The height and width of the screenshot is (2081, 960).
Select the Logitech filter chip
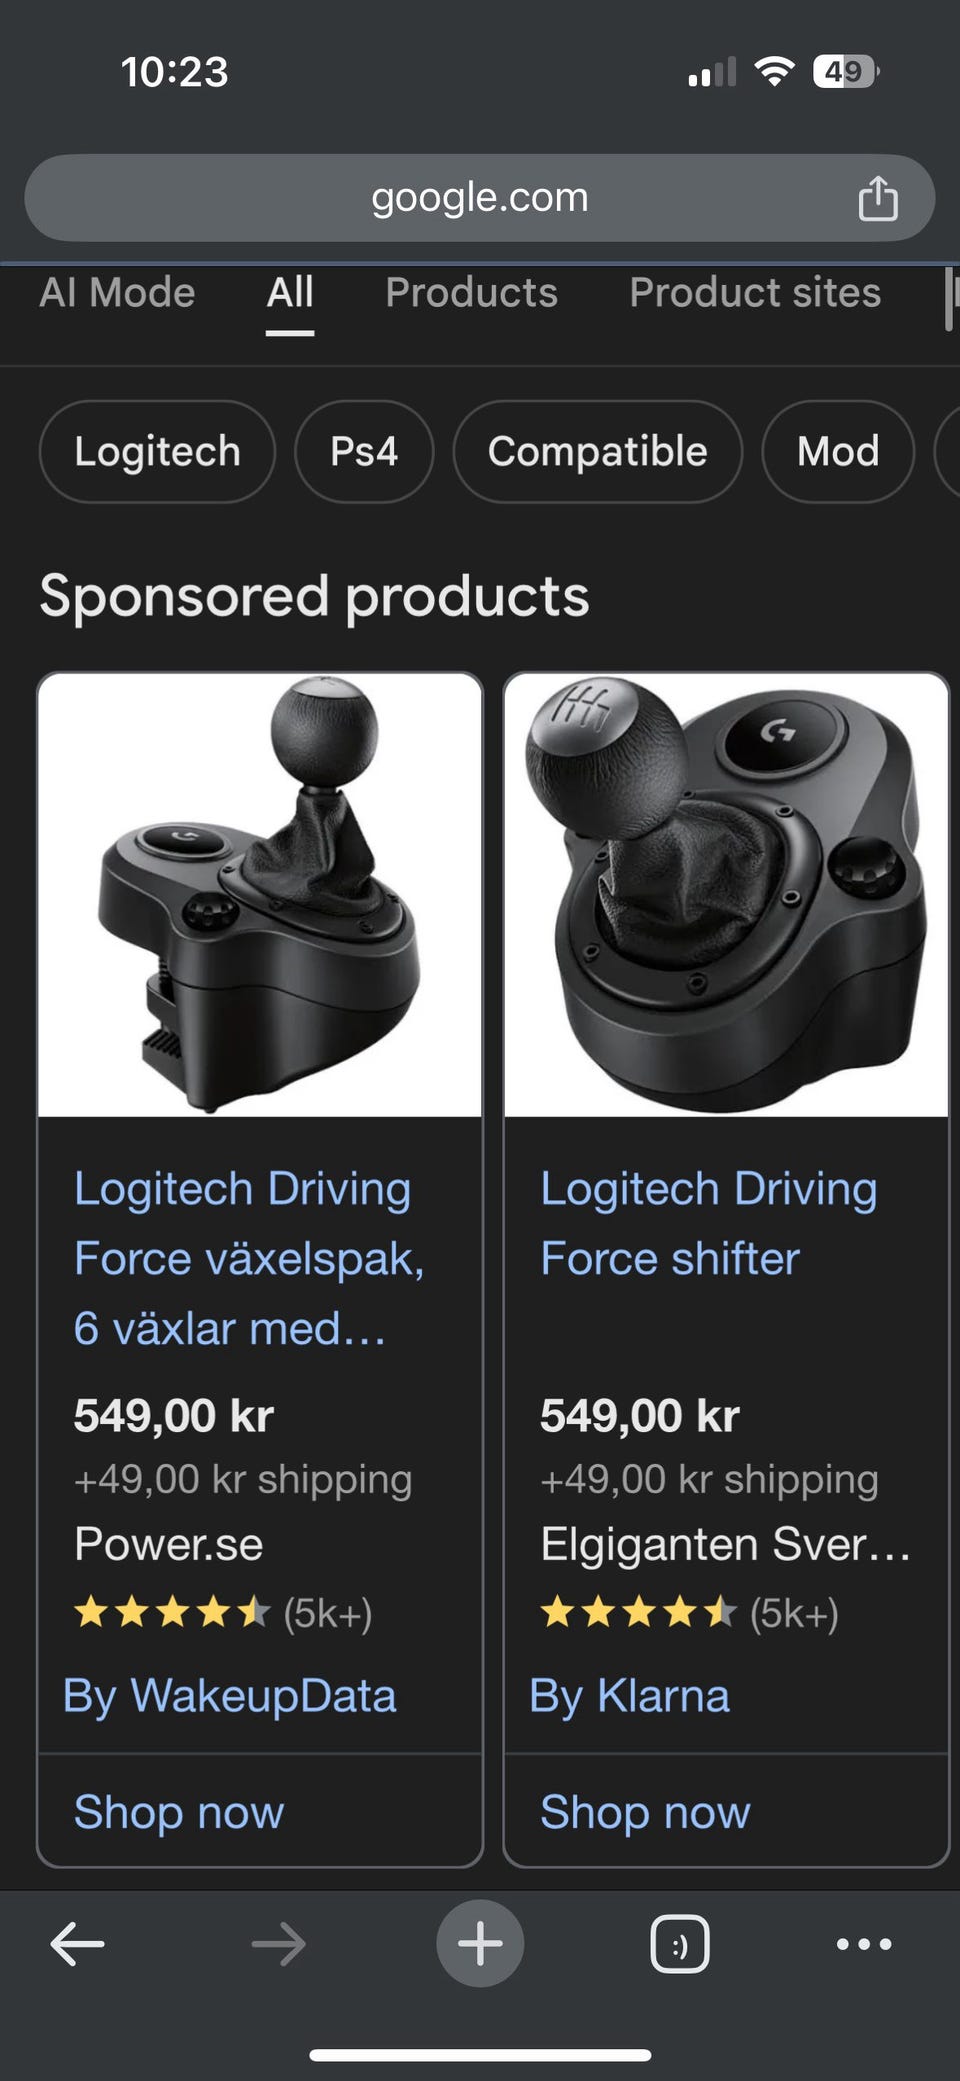pos(157,451)
